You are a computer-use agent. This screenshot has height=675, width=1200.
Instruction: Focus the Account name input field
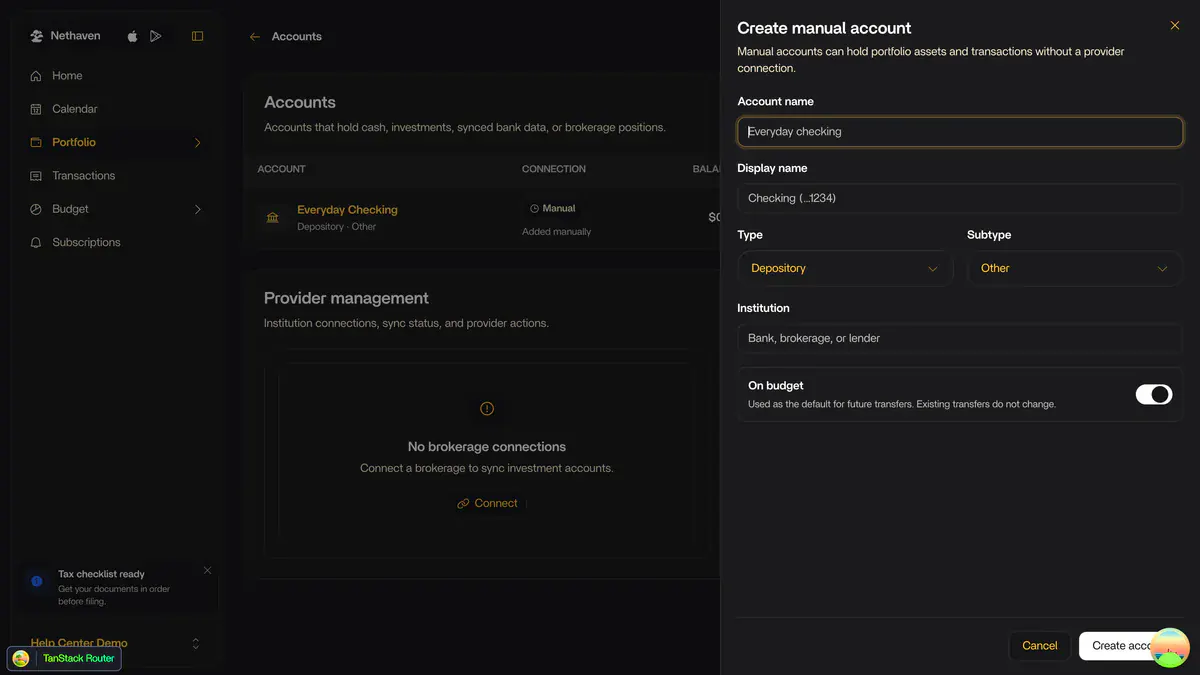coord(960,131)
